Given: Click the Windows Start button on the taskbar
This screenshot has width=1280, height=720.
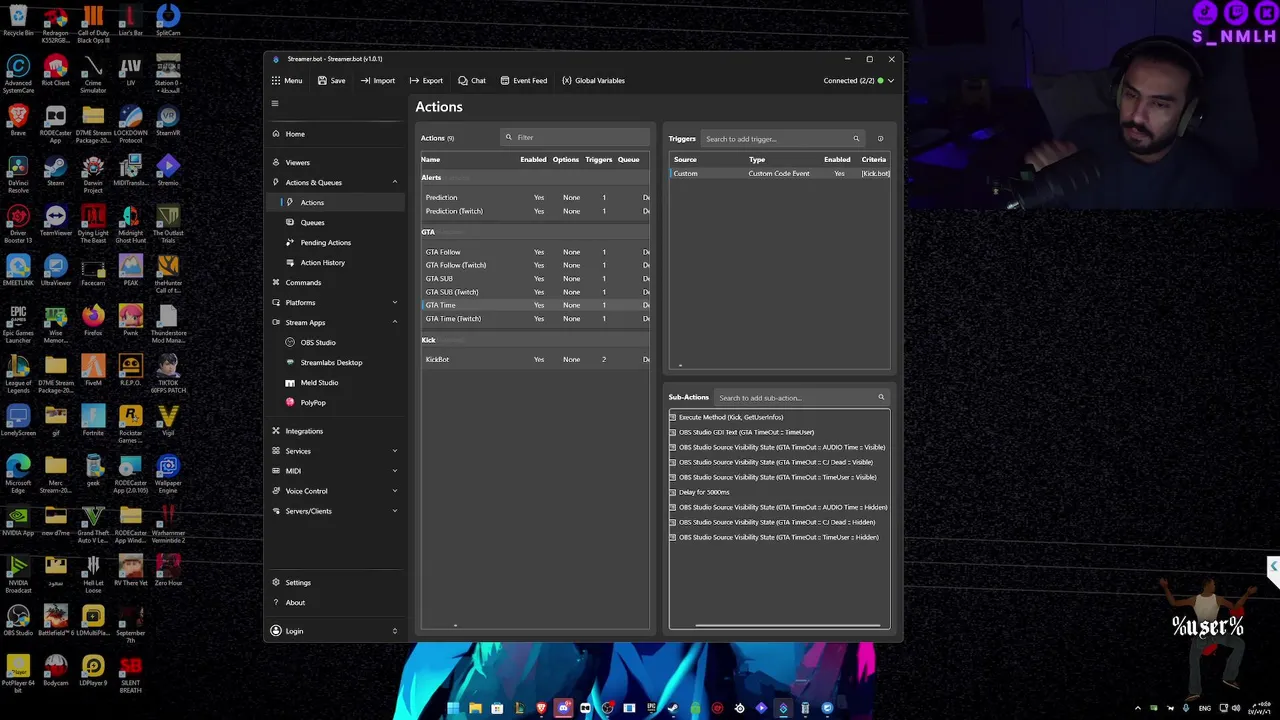Looking at the screenshot, I should tap(453, 708).
